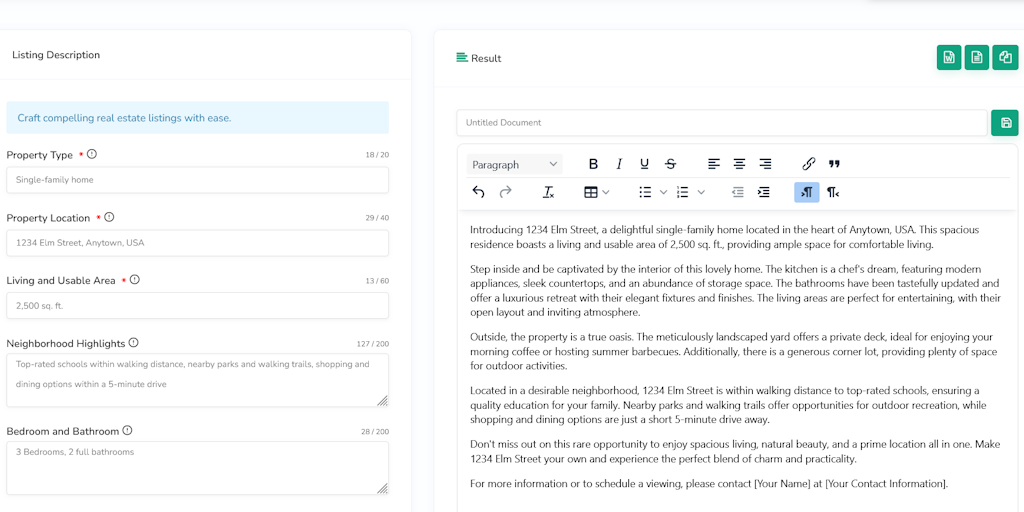Increase indent
The height and width of the screenshot is (512, 1024).
tap(763, 192)
